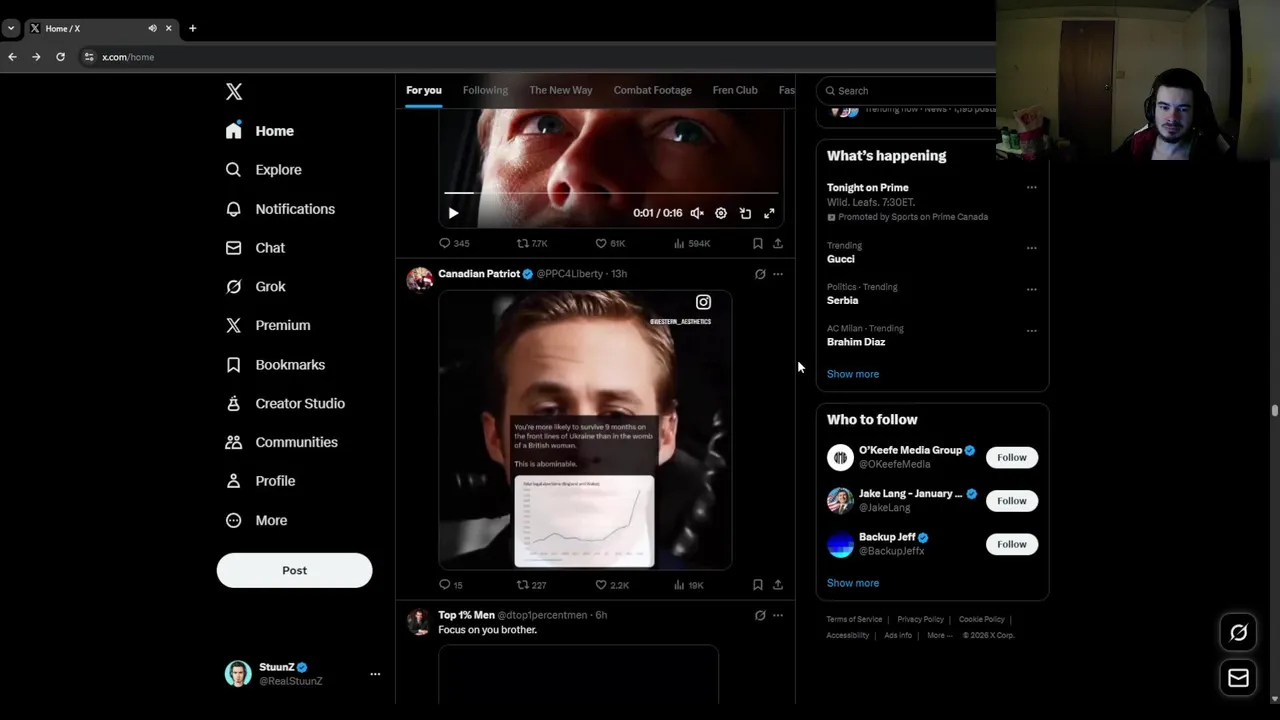1280x720 pixels.
Task: Switch to the Following tab
Action: click(485, 90)
